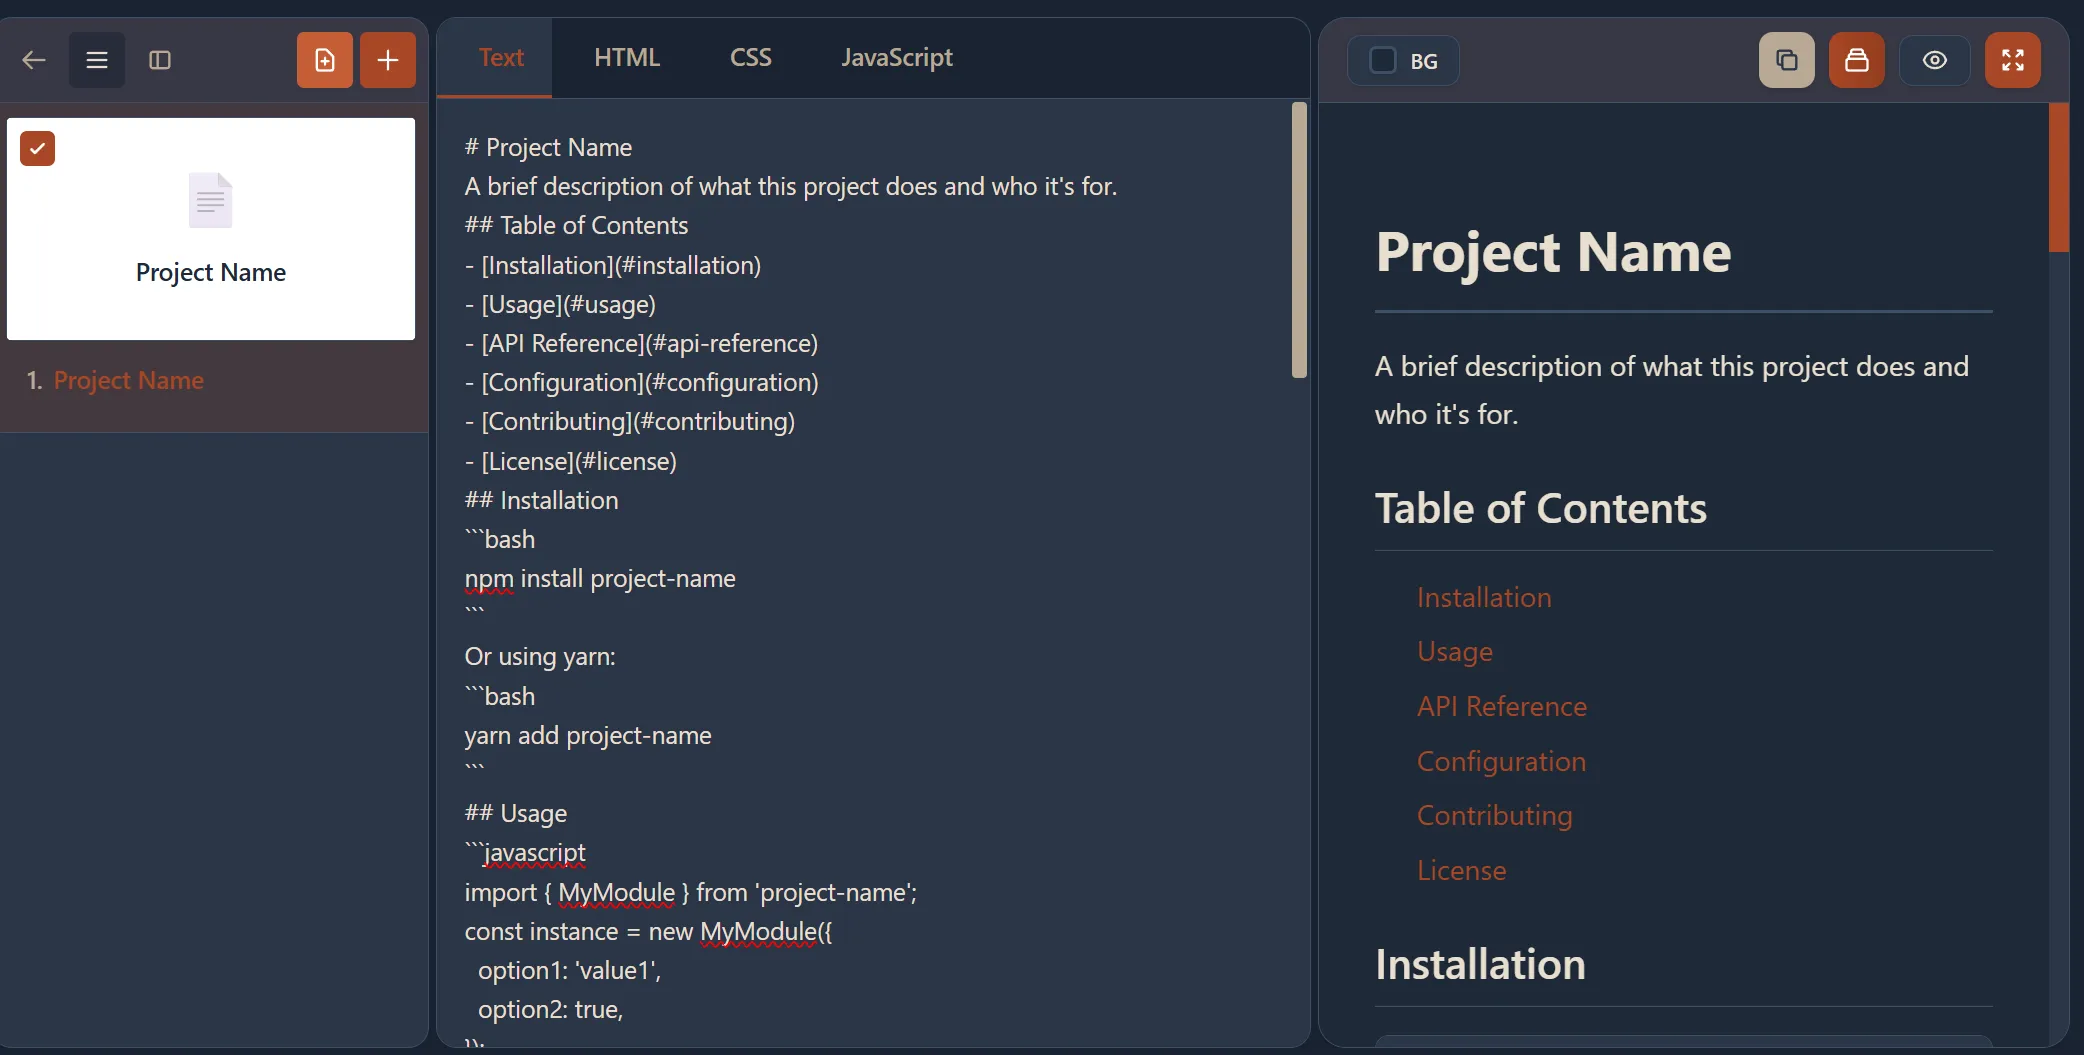Screen dimensions: 2084x1055
Task: Click Table of Contents heading in preview
Action: coord(1540,509)
